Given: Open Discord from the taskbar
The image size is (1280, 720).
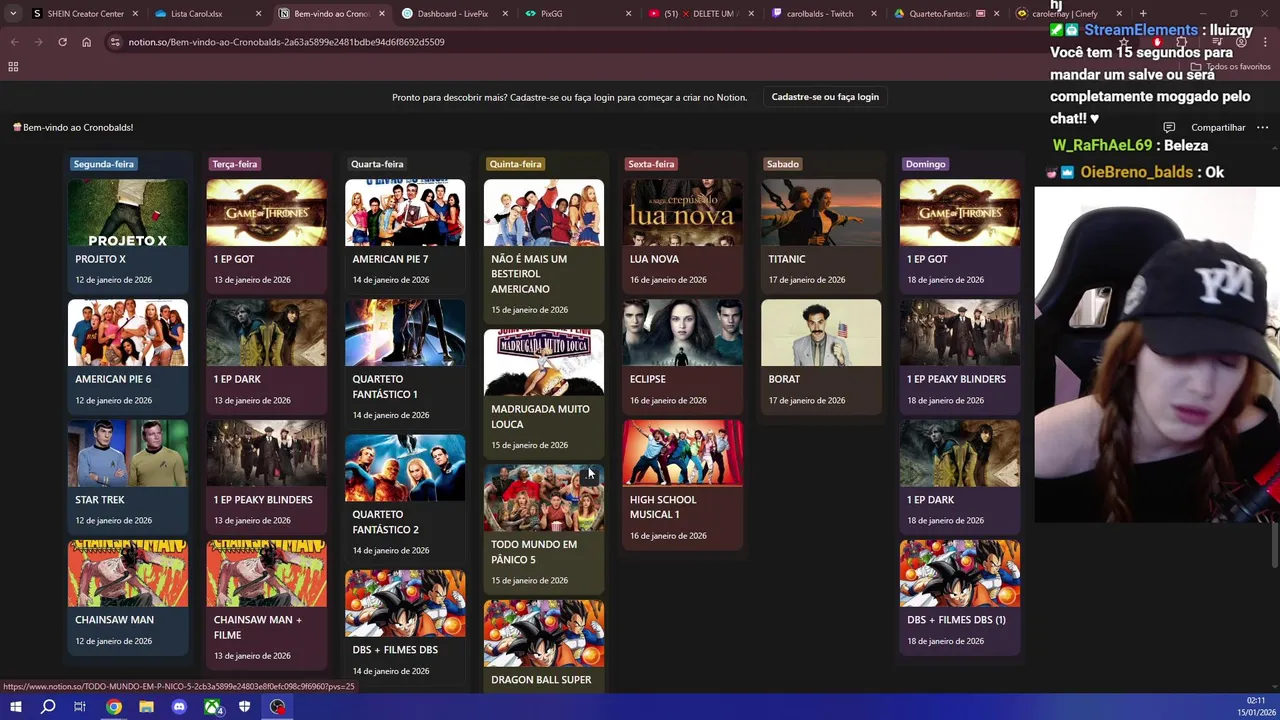Looking at the screenshot, I should tap(179, 707).
